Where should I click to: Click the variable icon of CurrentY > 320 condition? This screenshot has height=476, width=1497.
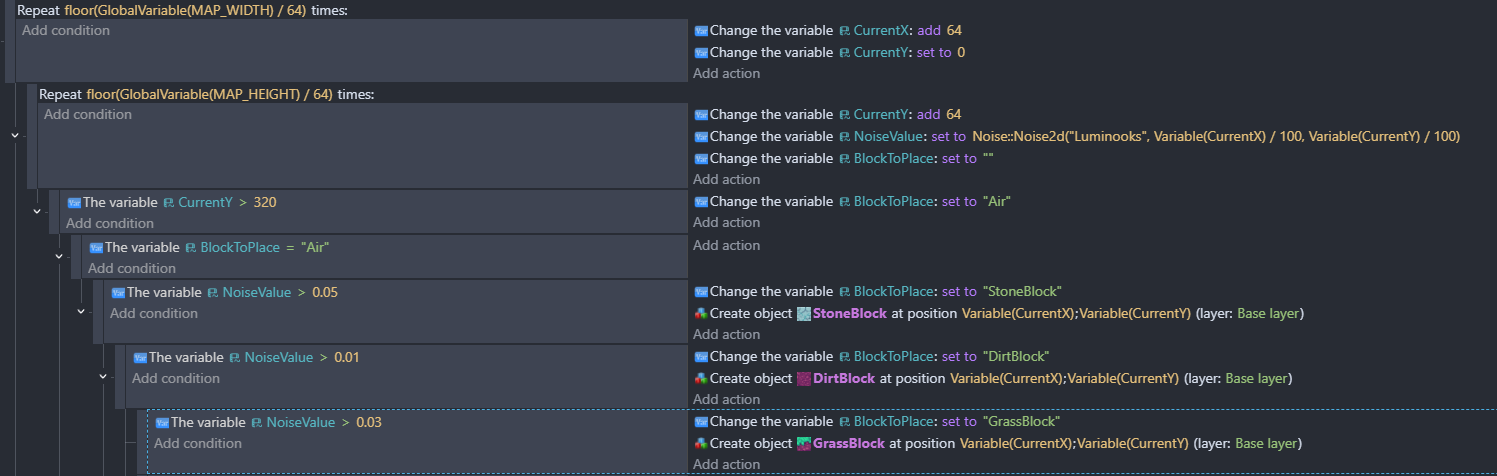click(x=73, y=202)
